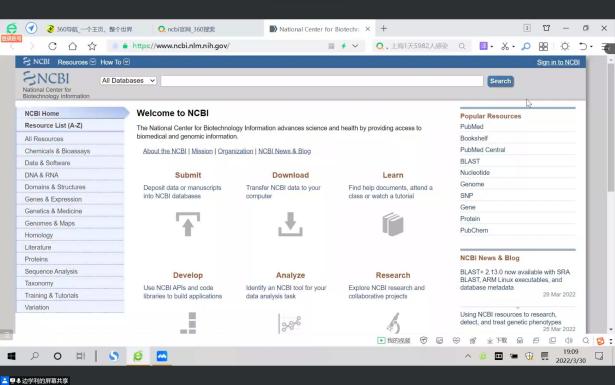
Task: Open PubChem in Popular Resources
Action: [x=474, y=230]
